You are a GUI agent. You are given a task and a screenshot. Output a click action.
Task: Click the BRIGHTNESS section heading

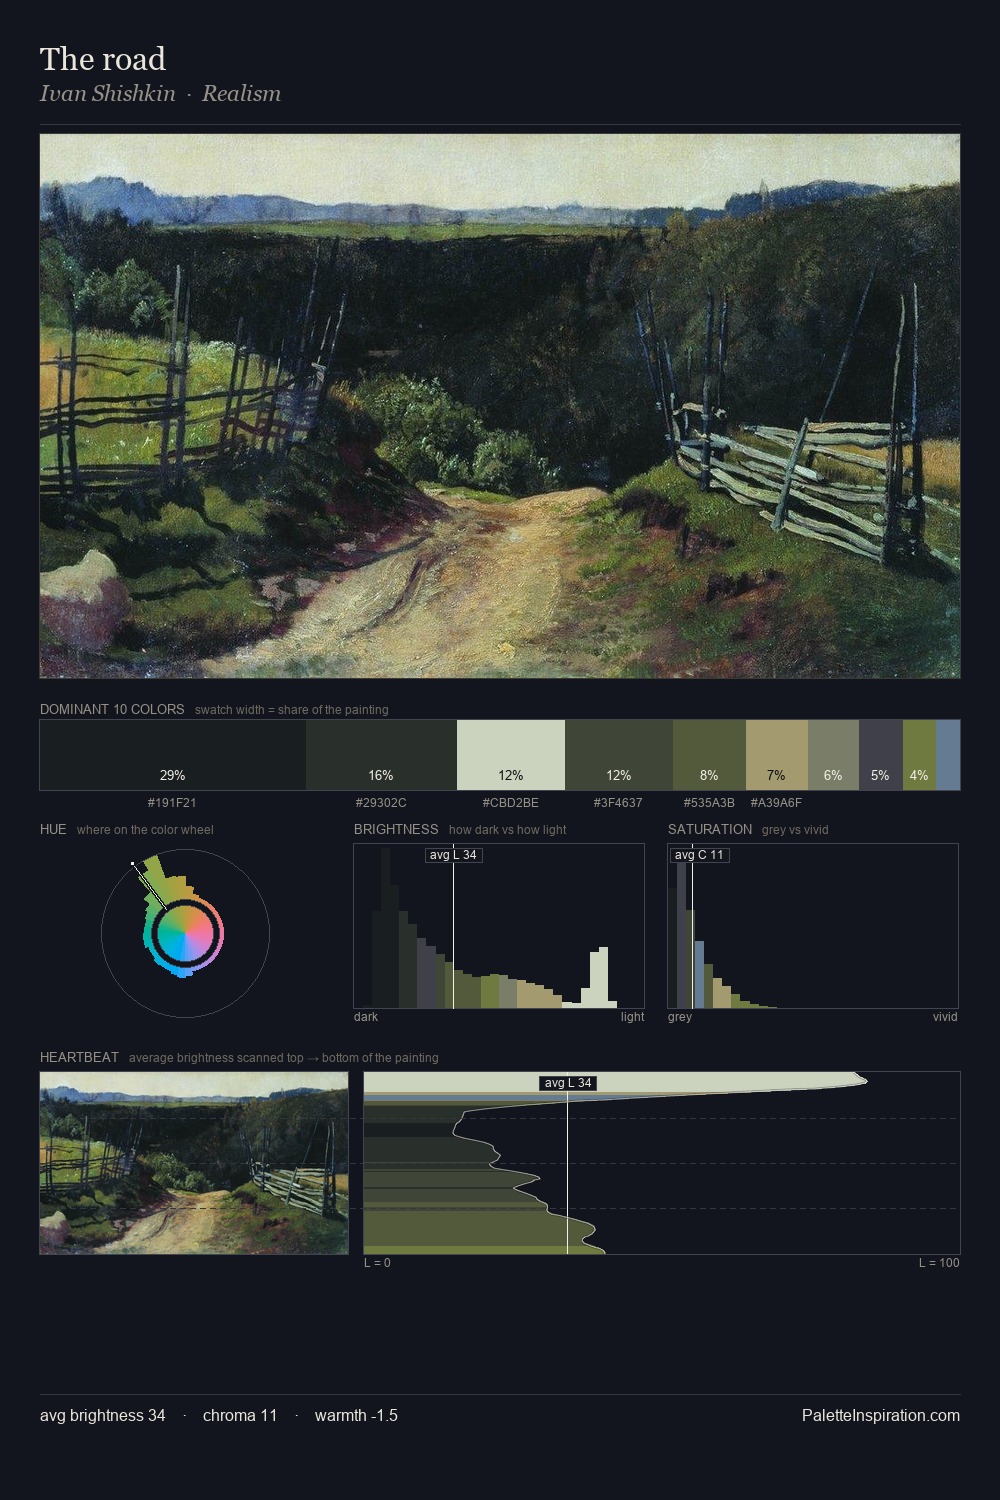pyautogui.click(x=396, y=829)
